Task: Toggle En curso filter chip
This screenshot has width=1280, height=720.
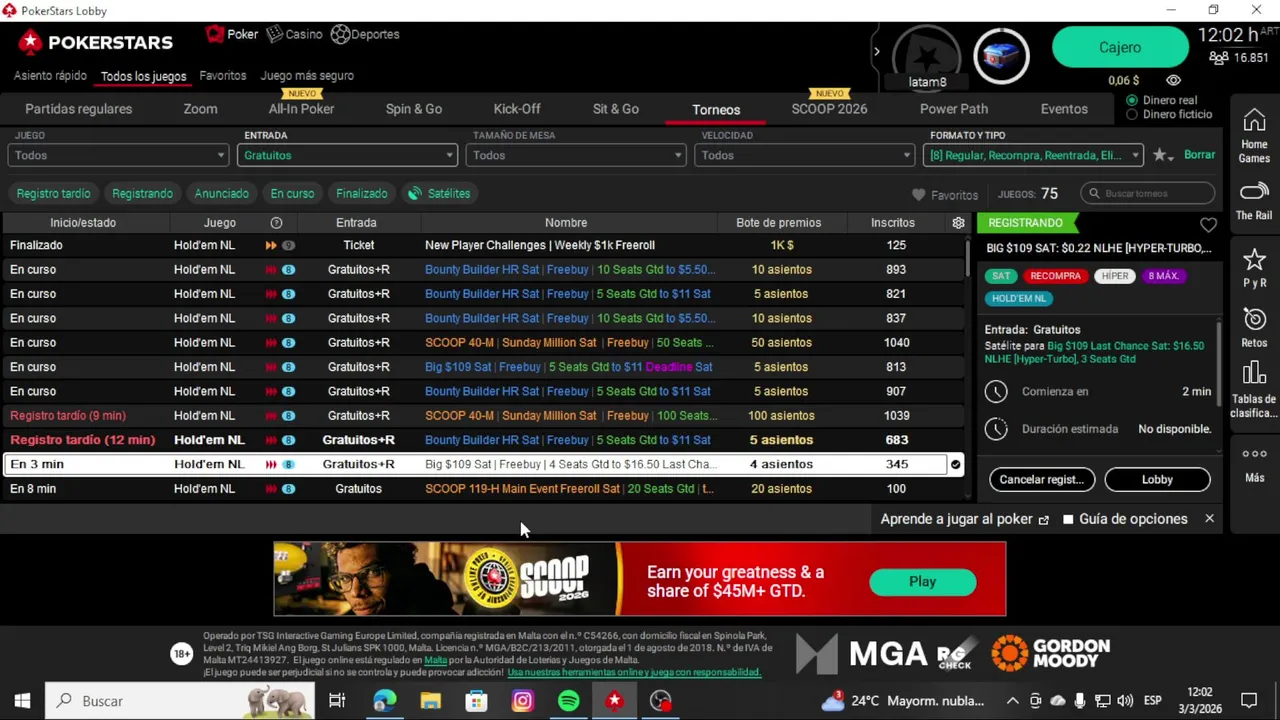Action: pyautogui.click(x=292, y=193)
